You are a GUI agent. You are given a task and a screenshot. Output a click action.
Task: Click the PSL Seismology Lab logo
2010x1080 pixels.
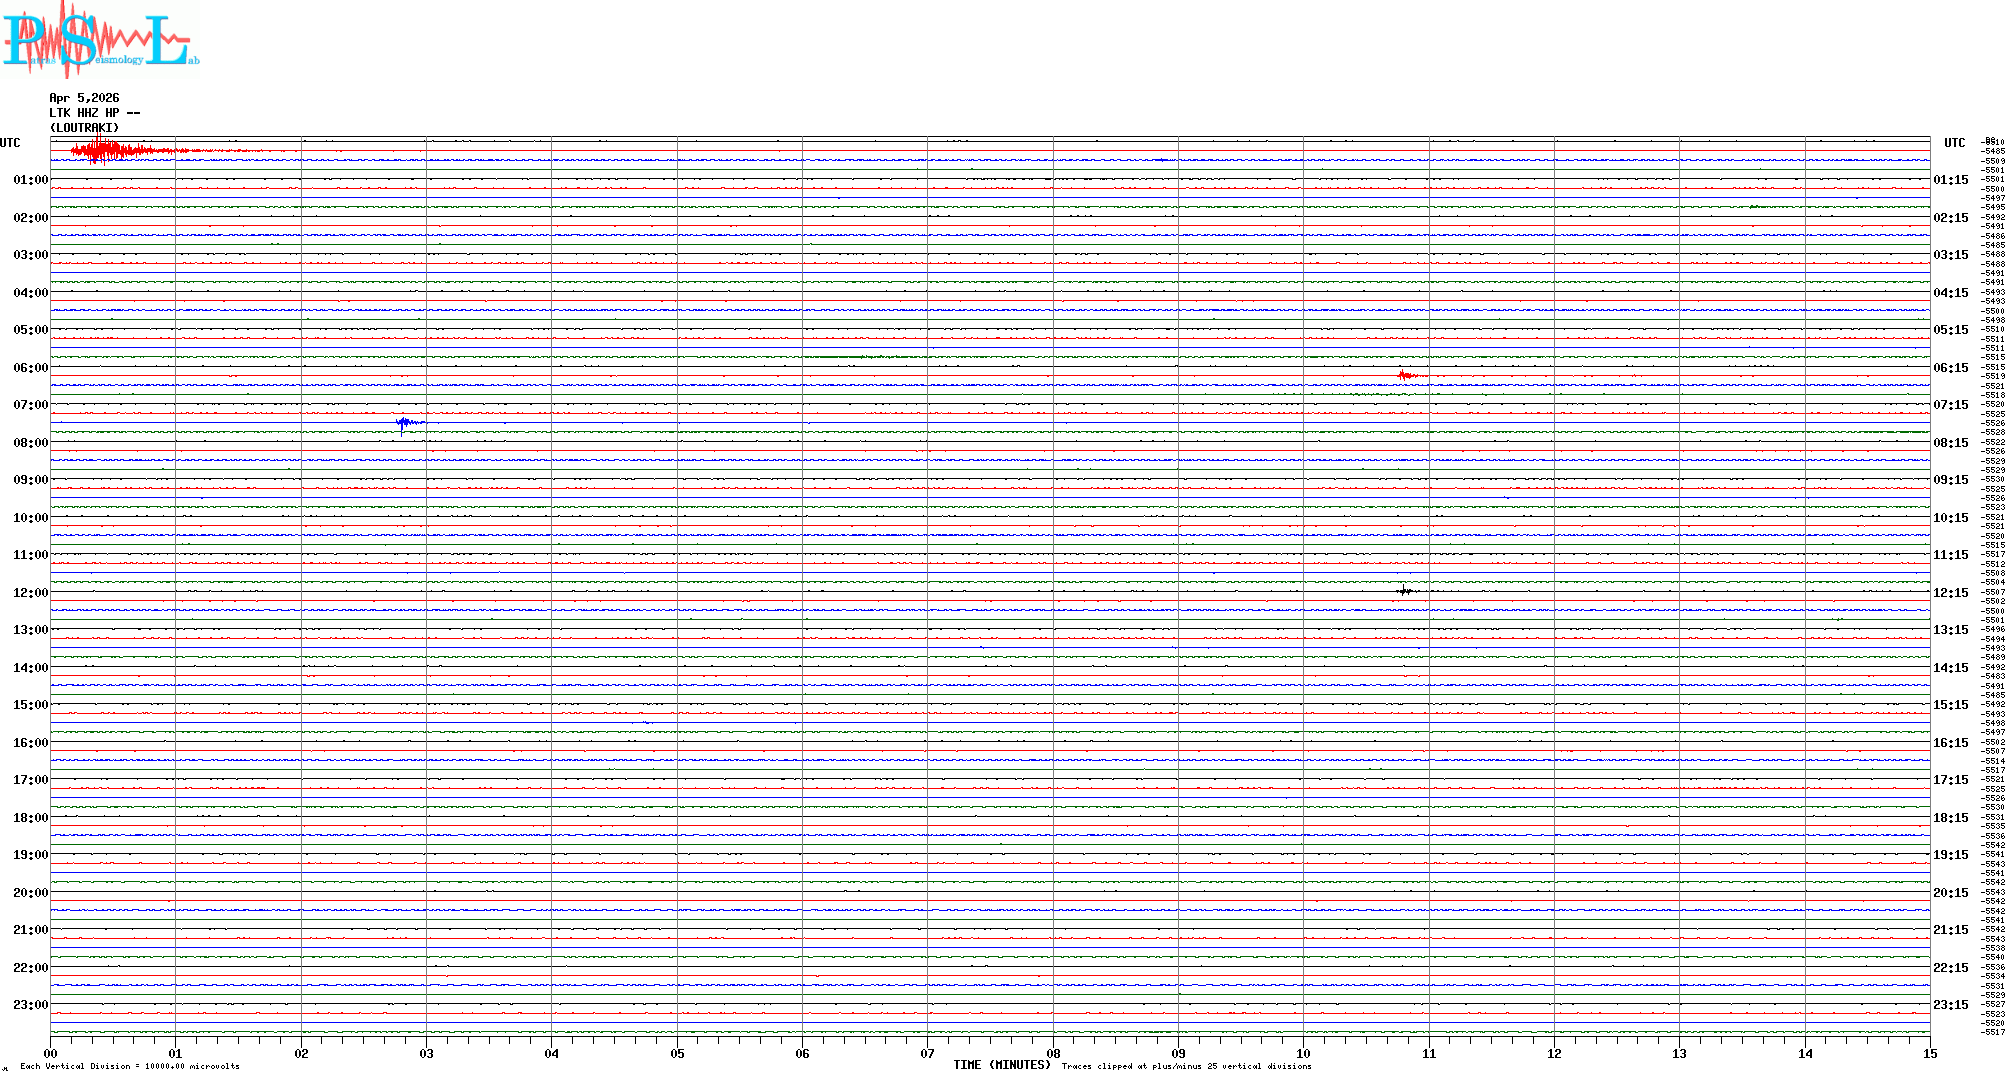(100, 38)
